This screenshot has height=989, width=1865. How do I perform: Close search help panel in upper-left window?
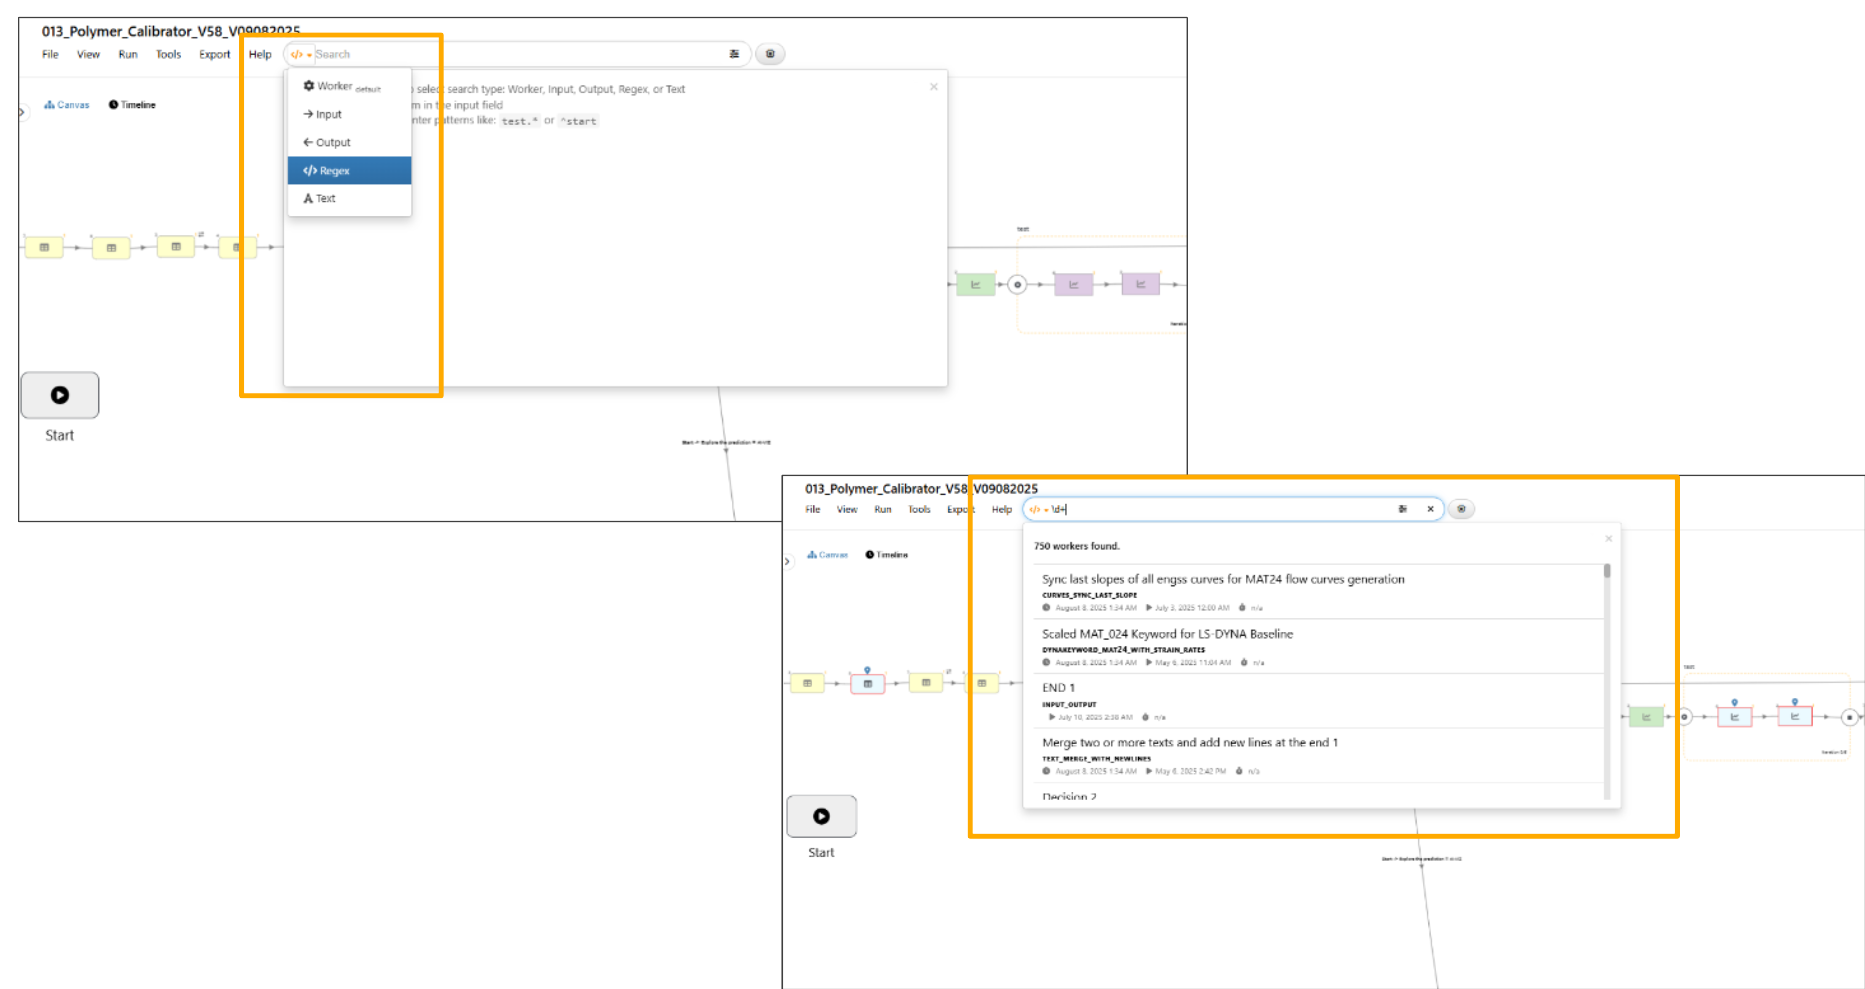pos(934,87)
